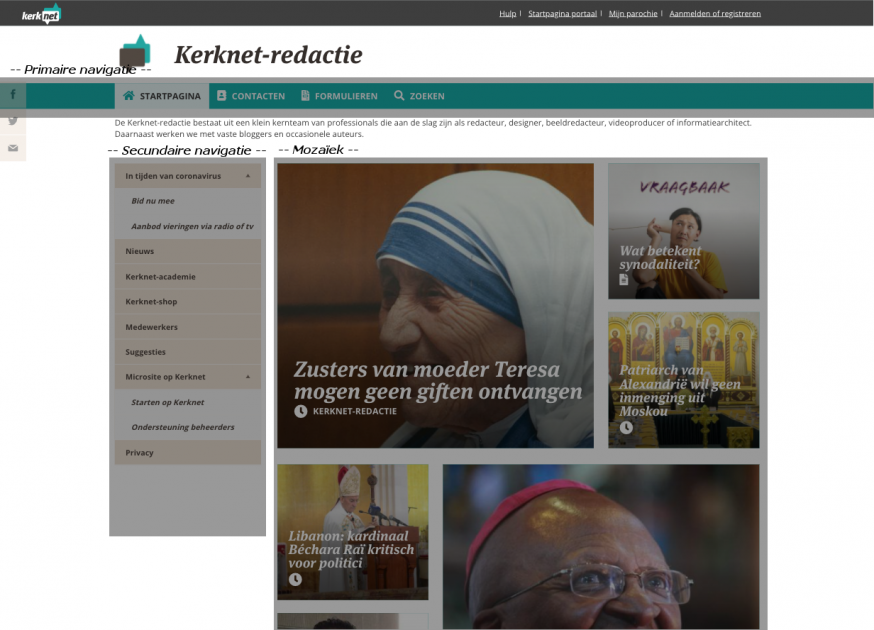Click the Kerknet logo in top bar
874x630 pixels.
tap(41, 14)
